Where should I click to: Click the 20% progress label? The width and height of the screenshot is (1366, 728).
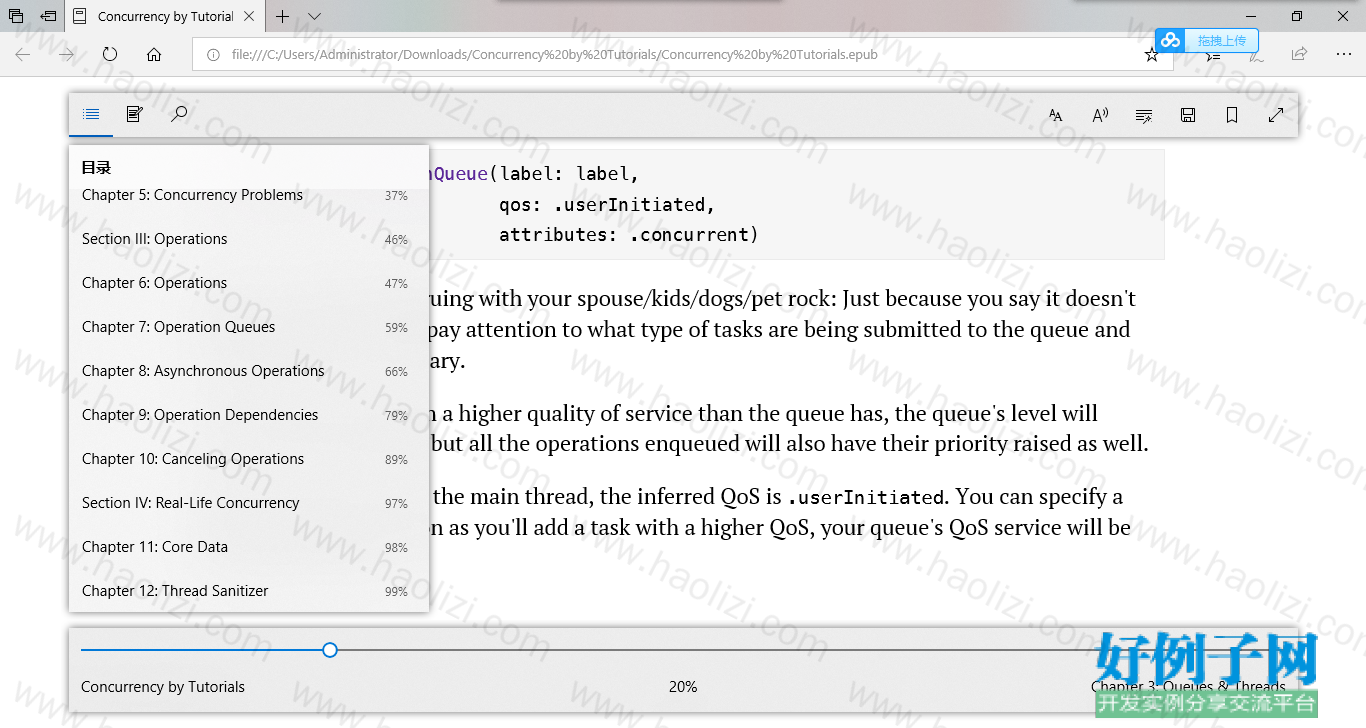coord(683,687)
